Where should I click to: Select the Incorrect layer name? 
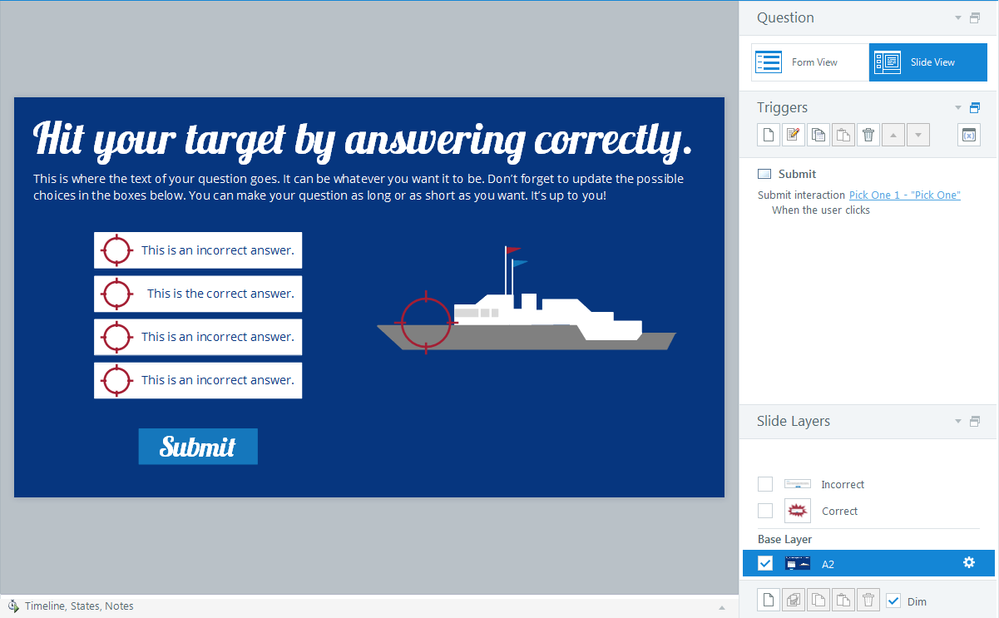842,485
